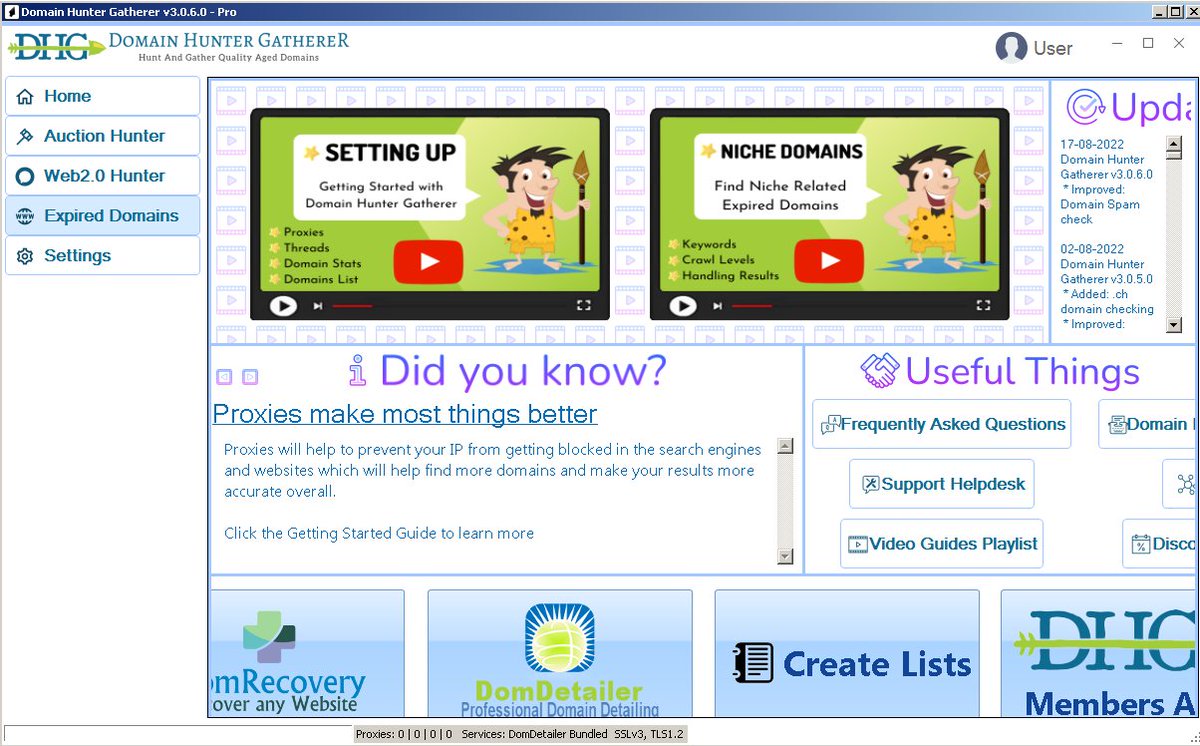1200x746 pixels.
Task: Click the partially visible Domain button in Useful Things
Action: [x=1148, y=424]
